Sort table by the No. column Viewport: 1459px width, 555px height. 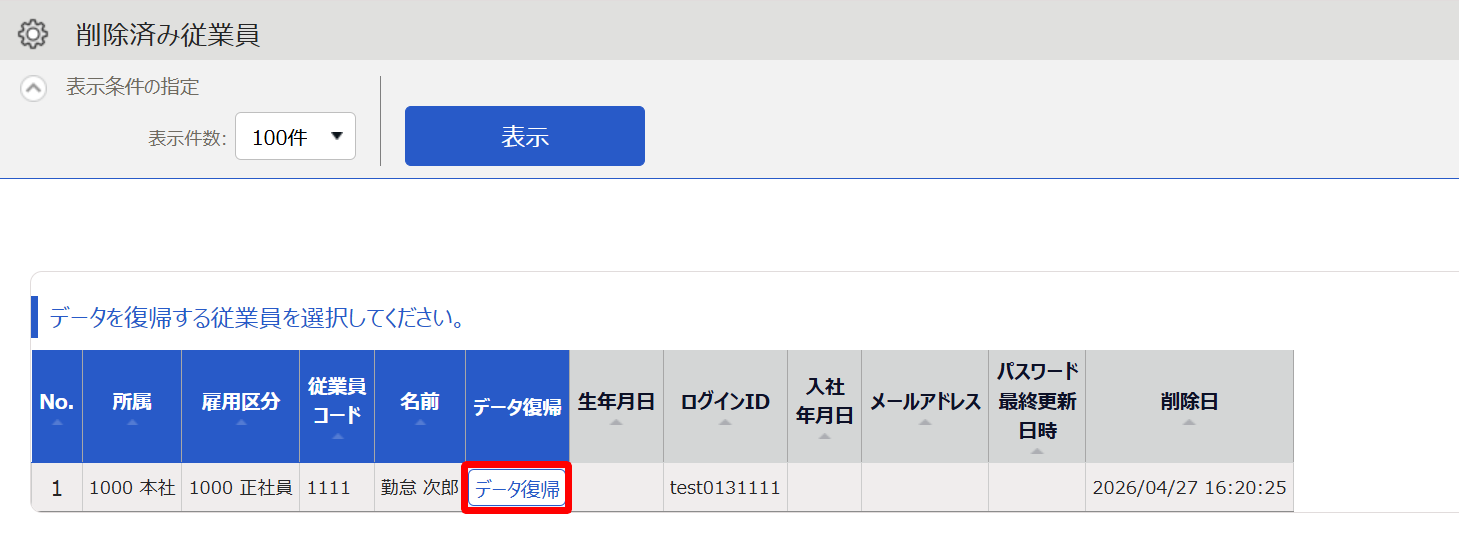pyautogui.click(x=57, y=406)
